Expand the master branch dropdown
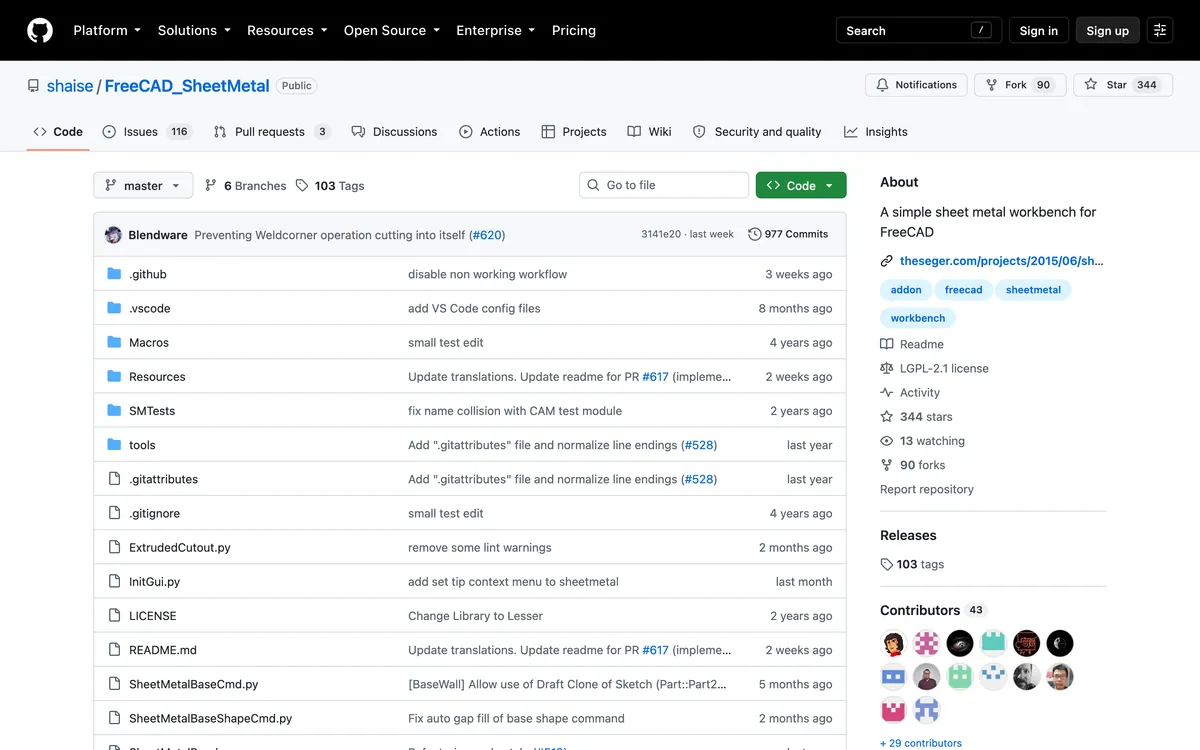Image resolution: width=1200 pixels, height=750 pixels. [143, 185]
